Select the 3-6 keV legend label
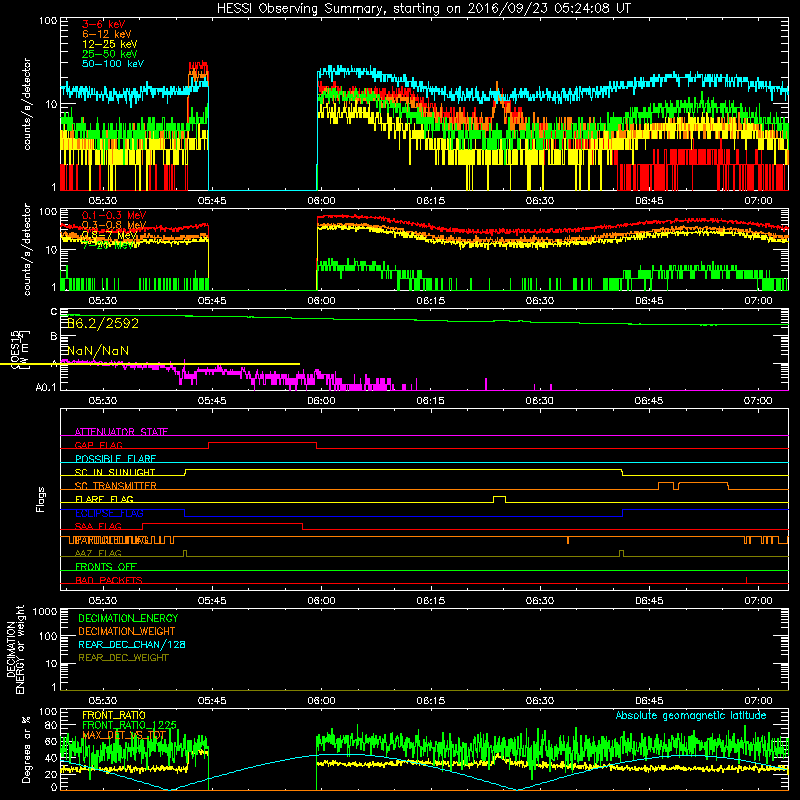This screenshot has height=800, width=800. 103,24
